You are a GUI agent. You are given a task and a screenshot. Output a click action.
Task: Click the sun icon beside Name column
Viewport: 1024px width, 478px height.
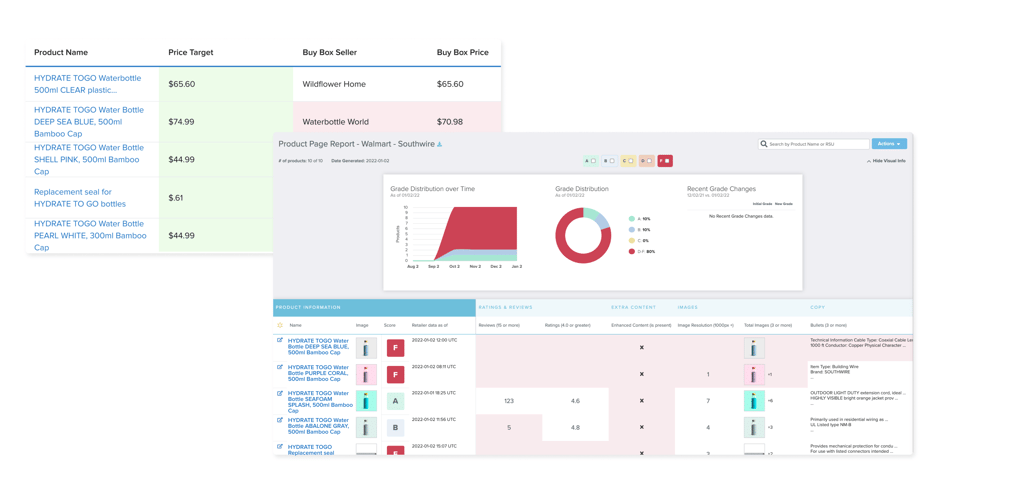pos(280,325)
